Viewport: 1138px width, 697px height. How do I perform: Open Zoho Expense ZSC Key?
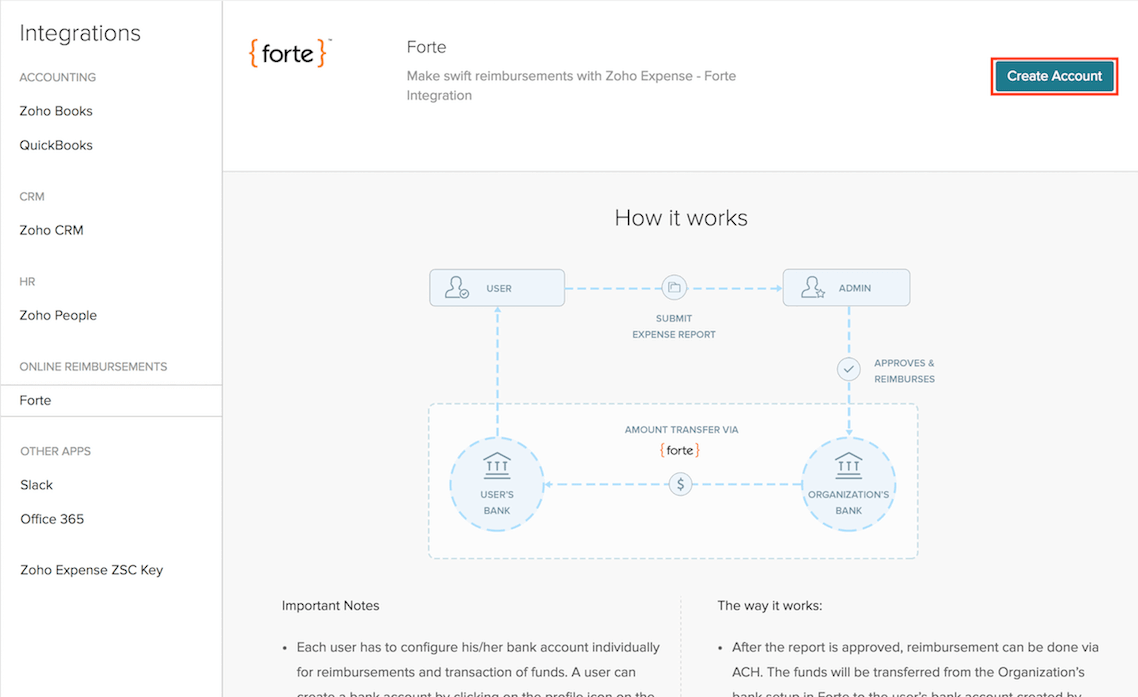tap(91, 570)
